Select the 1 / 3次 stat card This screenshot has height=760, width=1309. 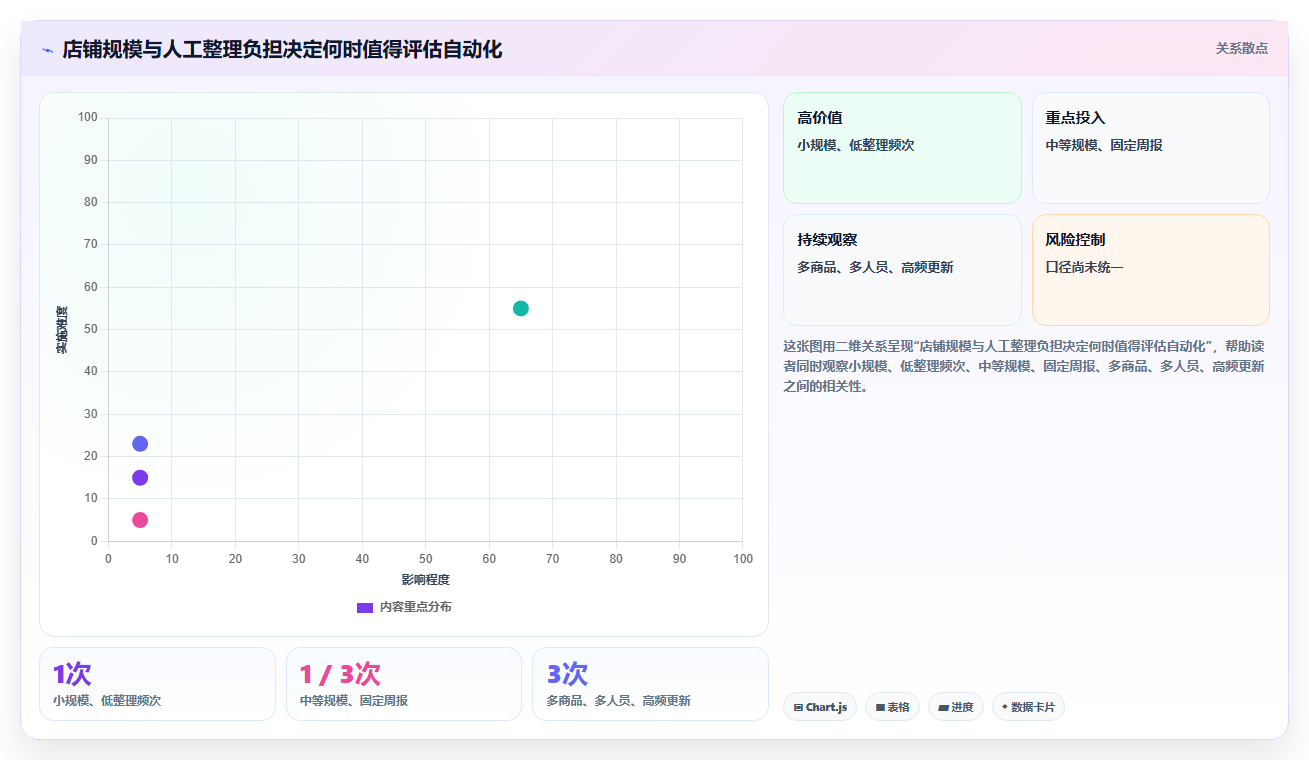click(x=404, y=684)
